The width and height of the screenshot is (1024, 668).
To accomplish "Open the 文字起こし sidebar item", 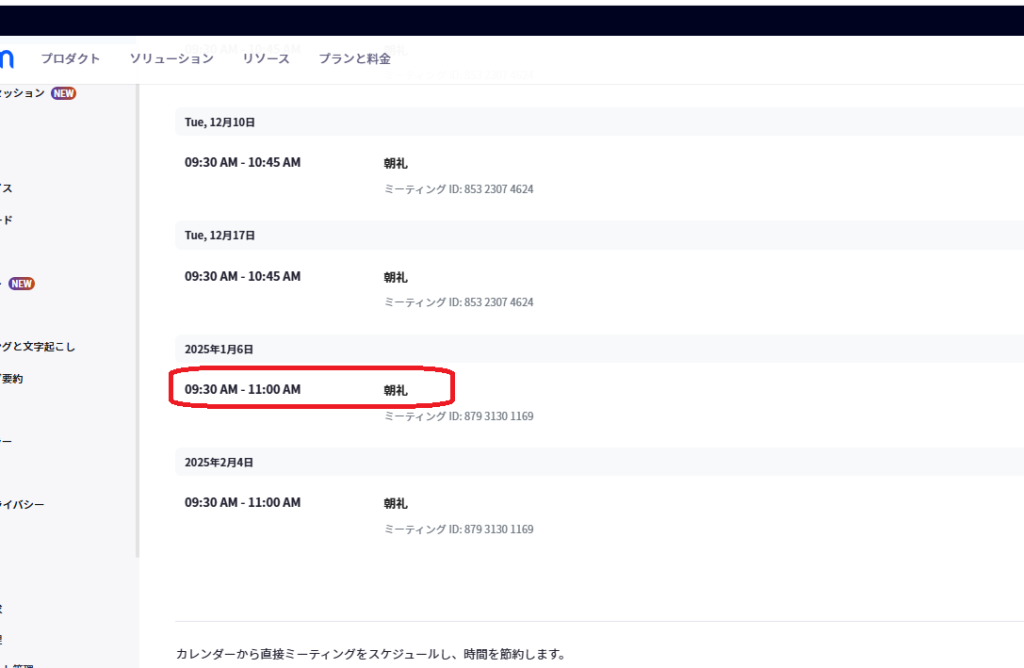I will [38, 347].
